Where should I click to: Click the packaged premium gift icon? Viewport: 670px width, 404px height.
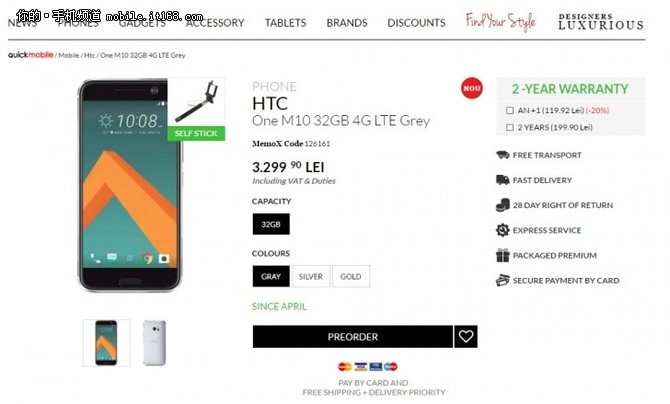pyautogui.click(x=502, y=255)
